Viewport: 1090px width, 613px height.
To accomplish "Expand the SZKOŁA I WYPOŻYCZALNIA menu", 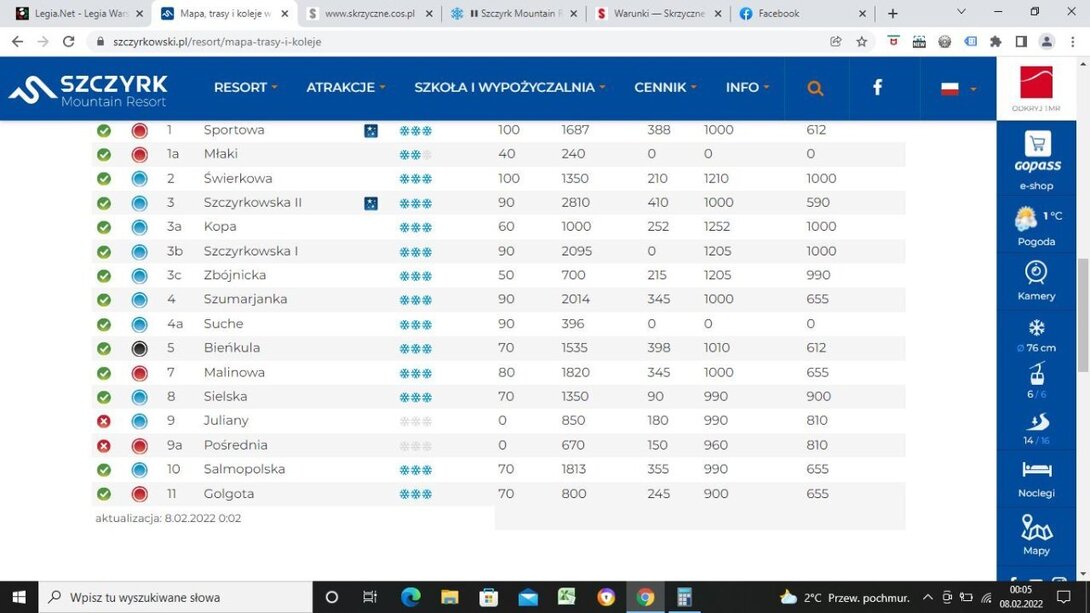I will (x=510, y=88).
